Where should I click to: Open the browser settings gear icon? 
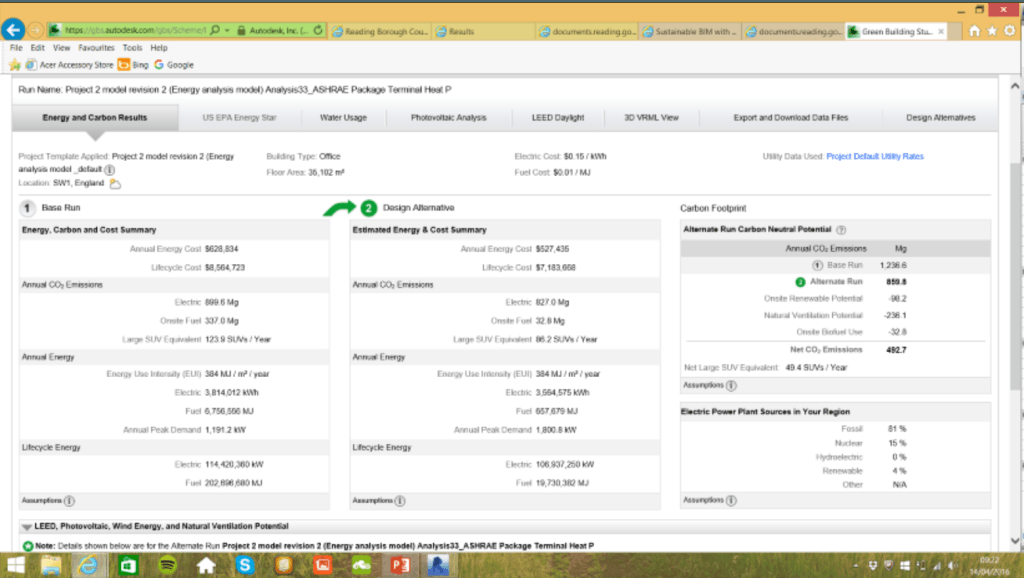1010,31
